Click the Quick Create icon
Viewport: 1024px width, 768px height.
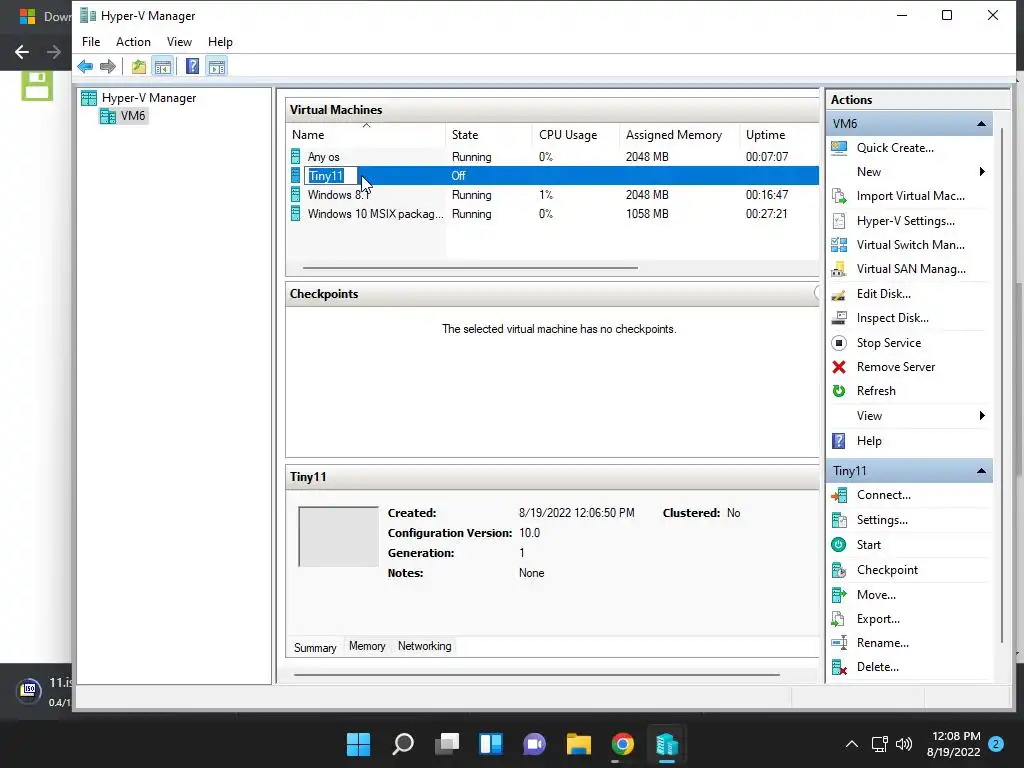point(839,148)
